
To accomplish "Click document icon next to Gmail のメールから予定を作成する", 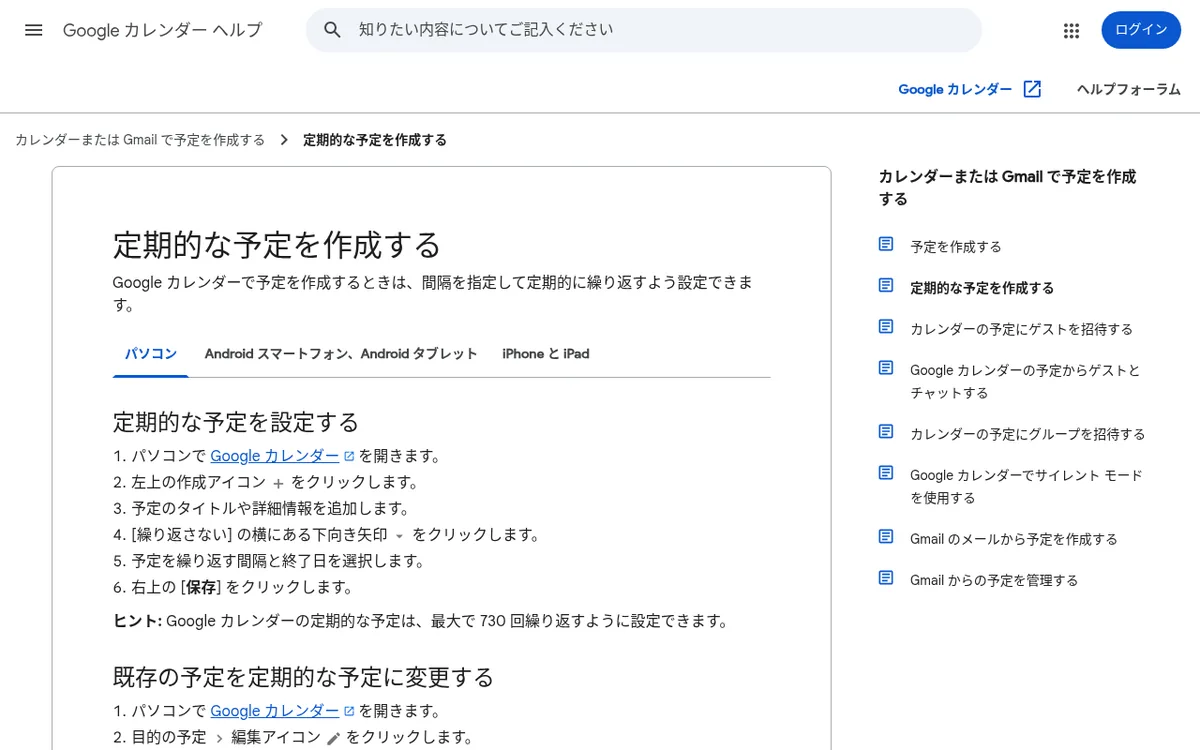I will [886, 536].
